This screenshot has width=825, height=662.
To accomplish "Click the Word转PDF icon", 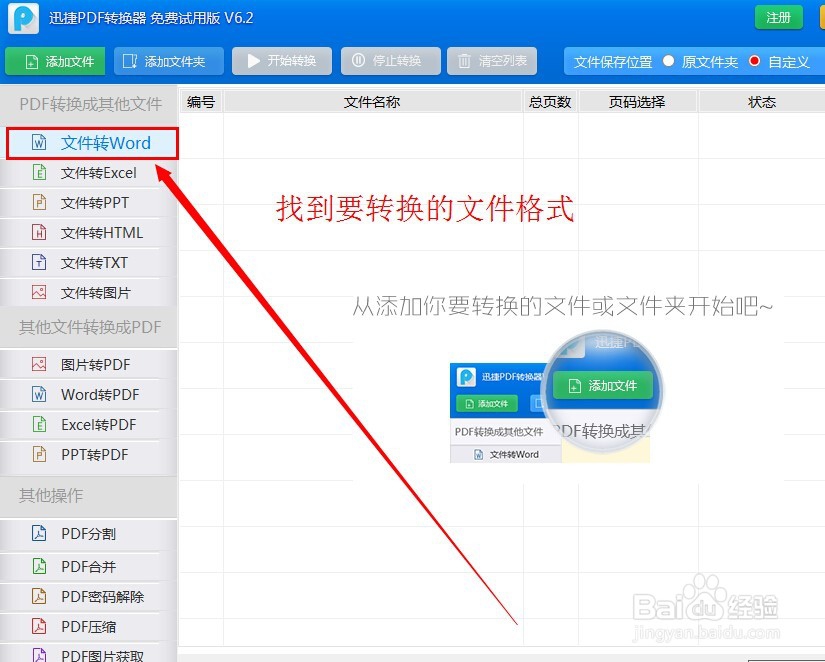I will pyautogui.click(x=39, y=394).
